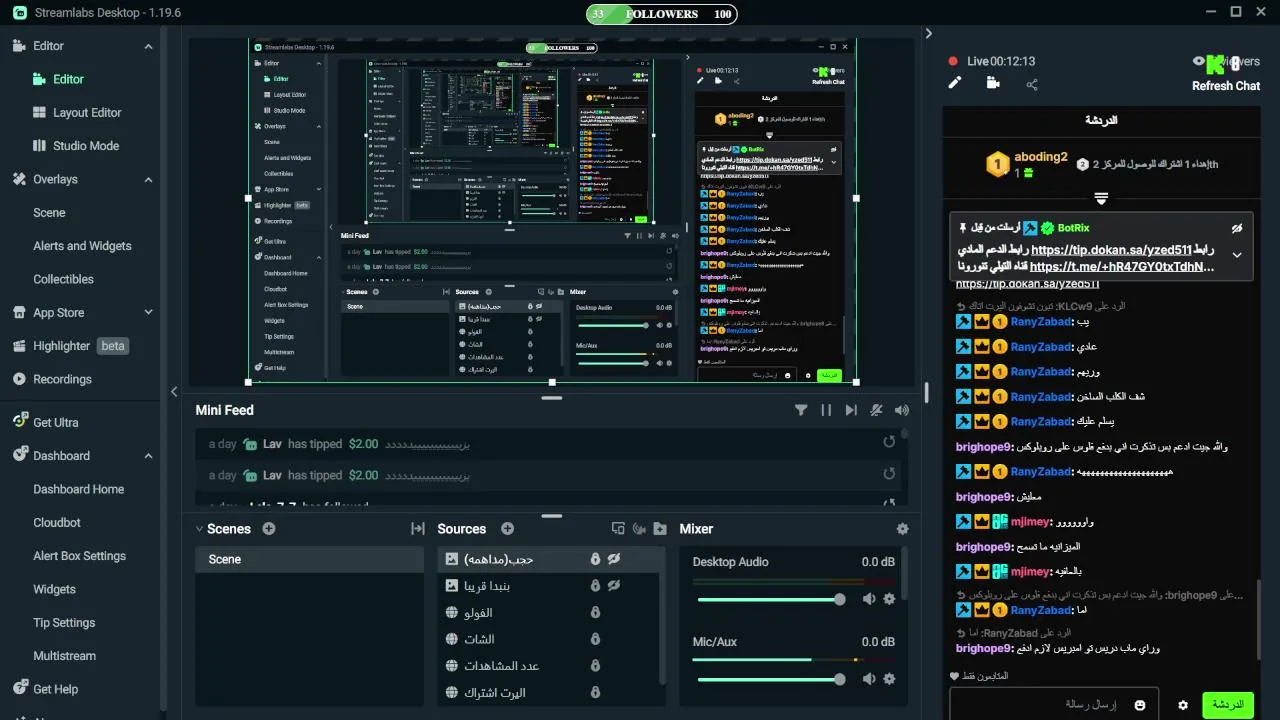Click the Get Help sidebar icon
Viewport: 1280px width, 720px height.
[x=20, y=689]
